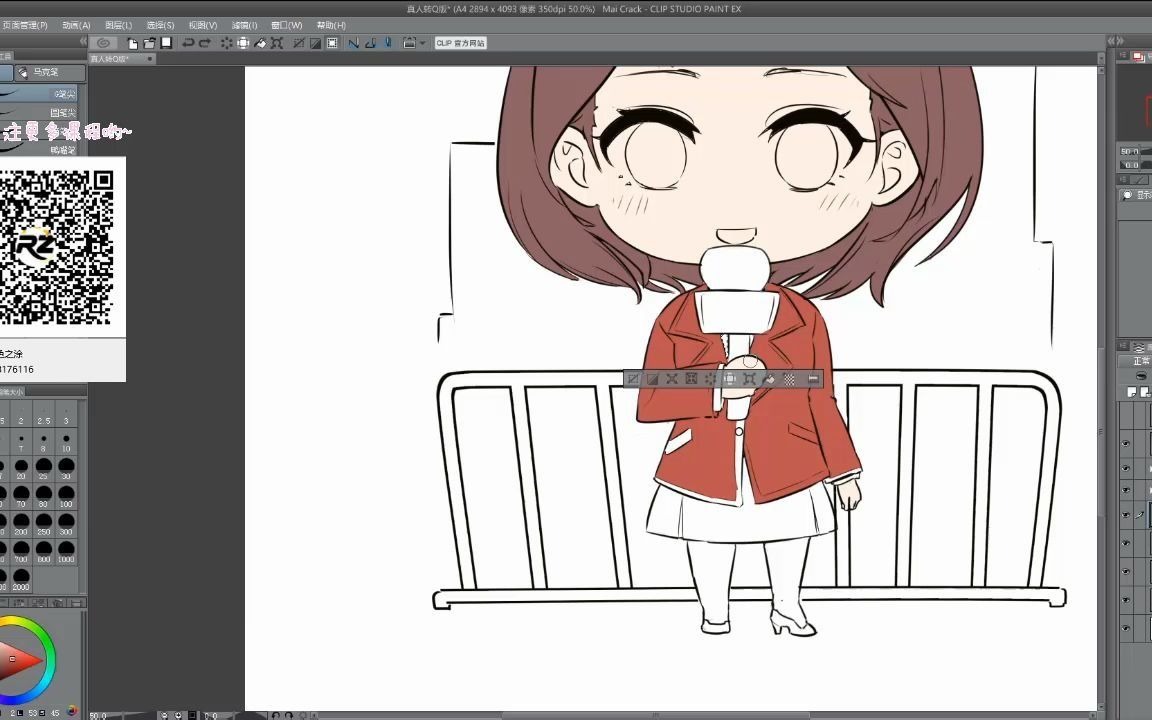Viewport: 1152px width, 720px height.
Task: Click the magnifier search icon beside 显示
Action: 1127,195
